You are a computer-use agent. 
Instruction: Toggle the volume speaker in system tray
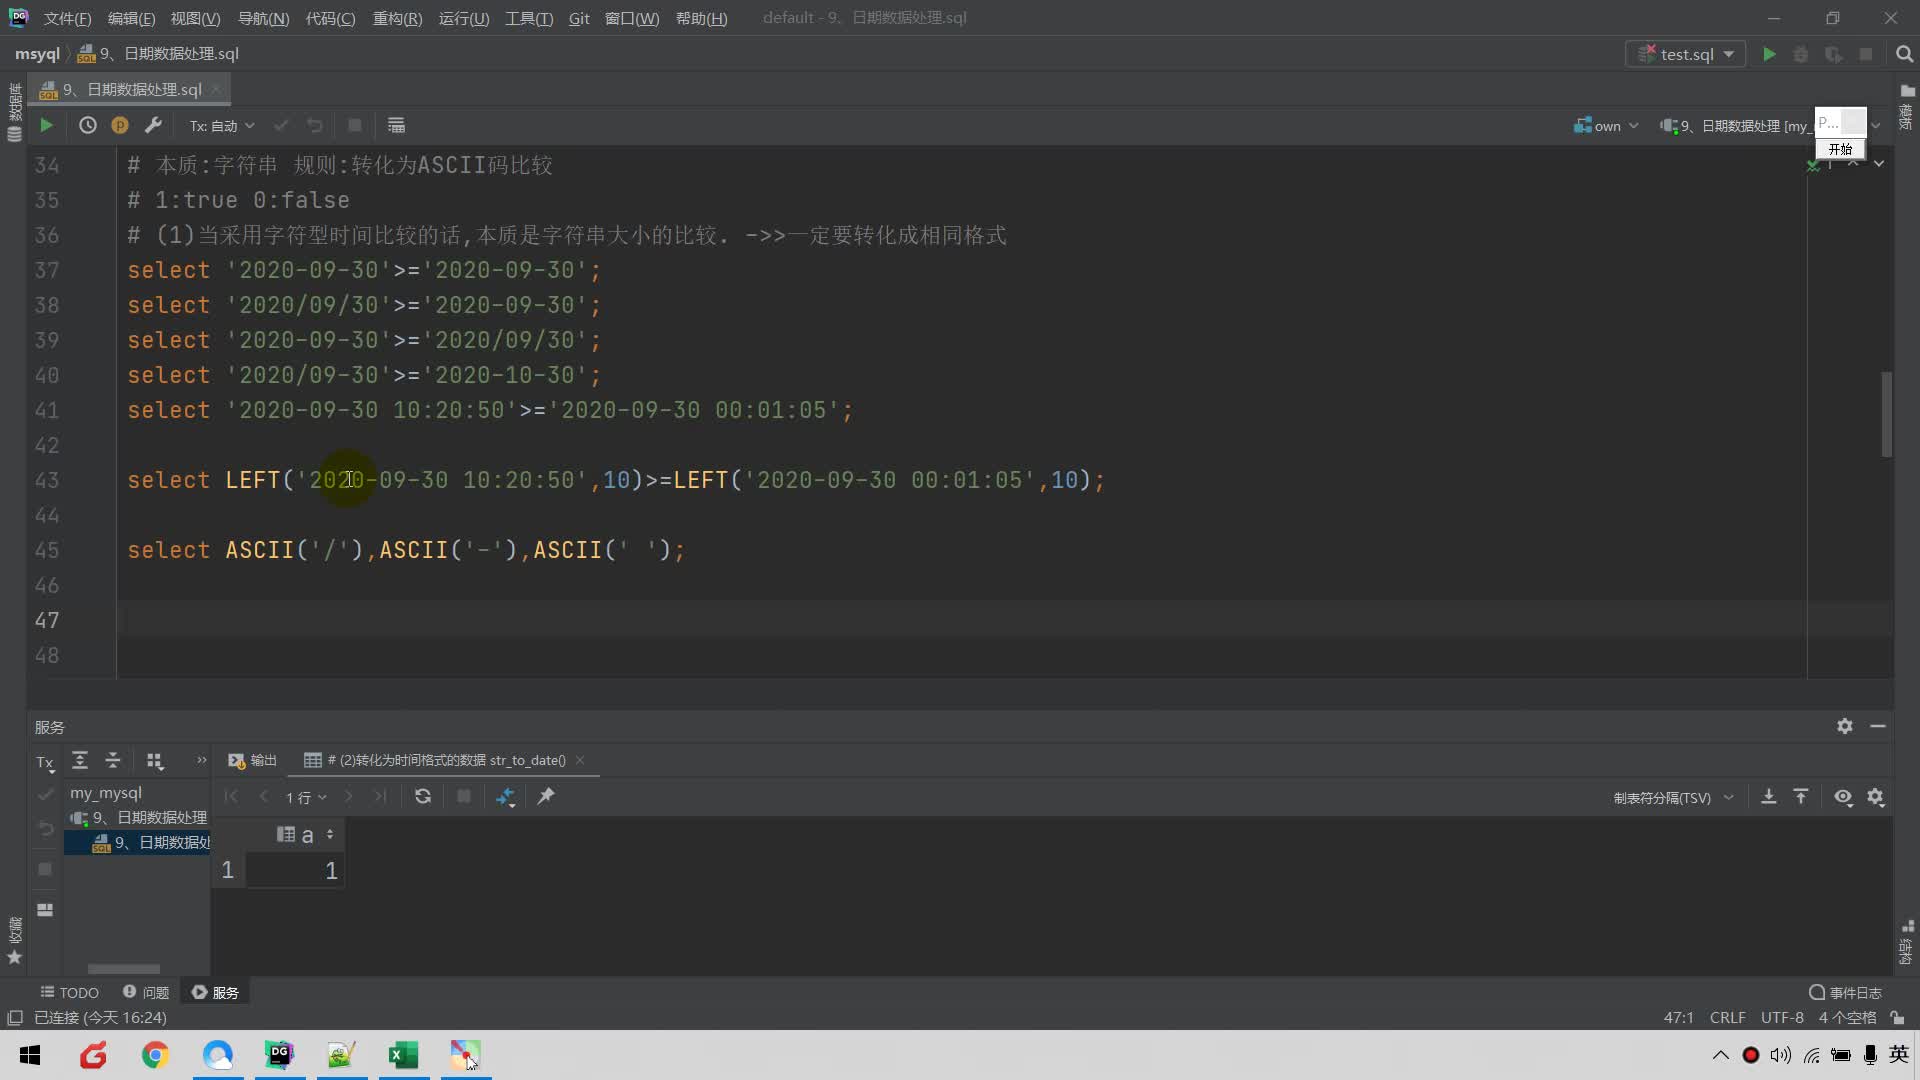(1780, 1055)
